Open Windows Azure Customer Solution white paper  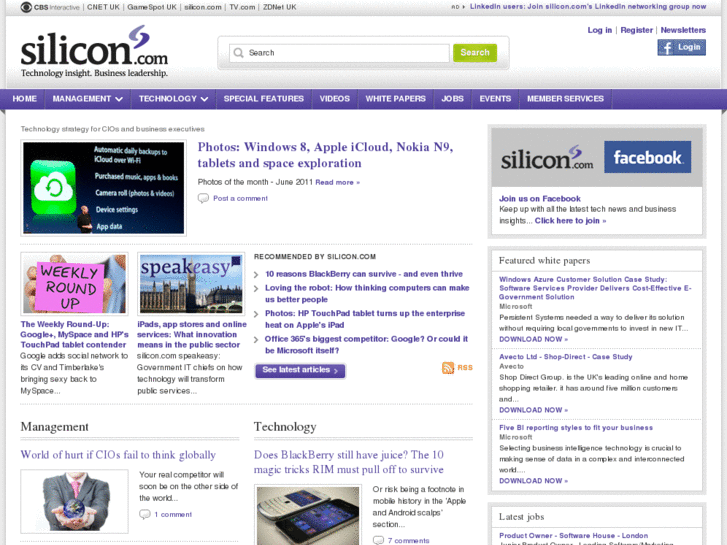(595, 288)
